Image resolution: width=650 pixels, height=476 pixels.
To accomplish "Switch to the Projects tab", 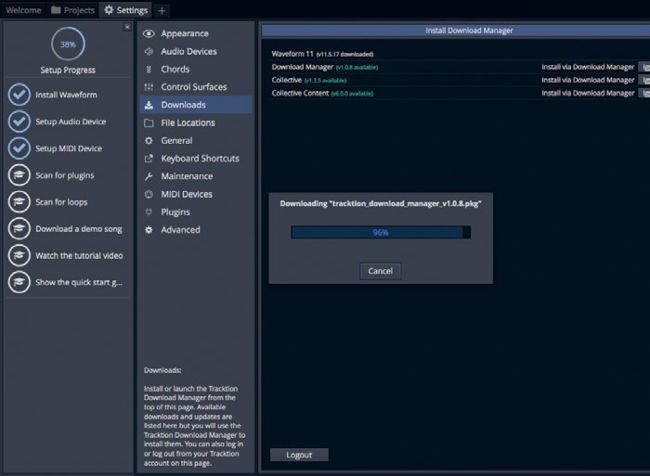I will point(73,10).
